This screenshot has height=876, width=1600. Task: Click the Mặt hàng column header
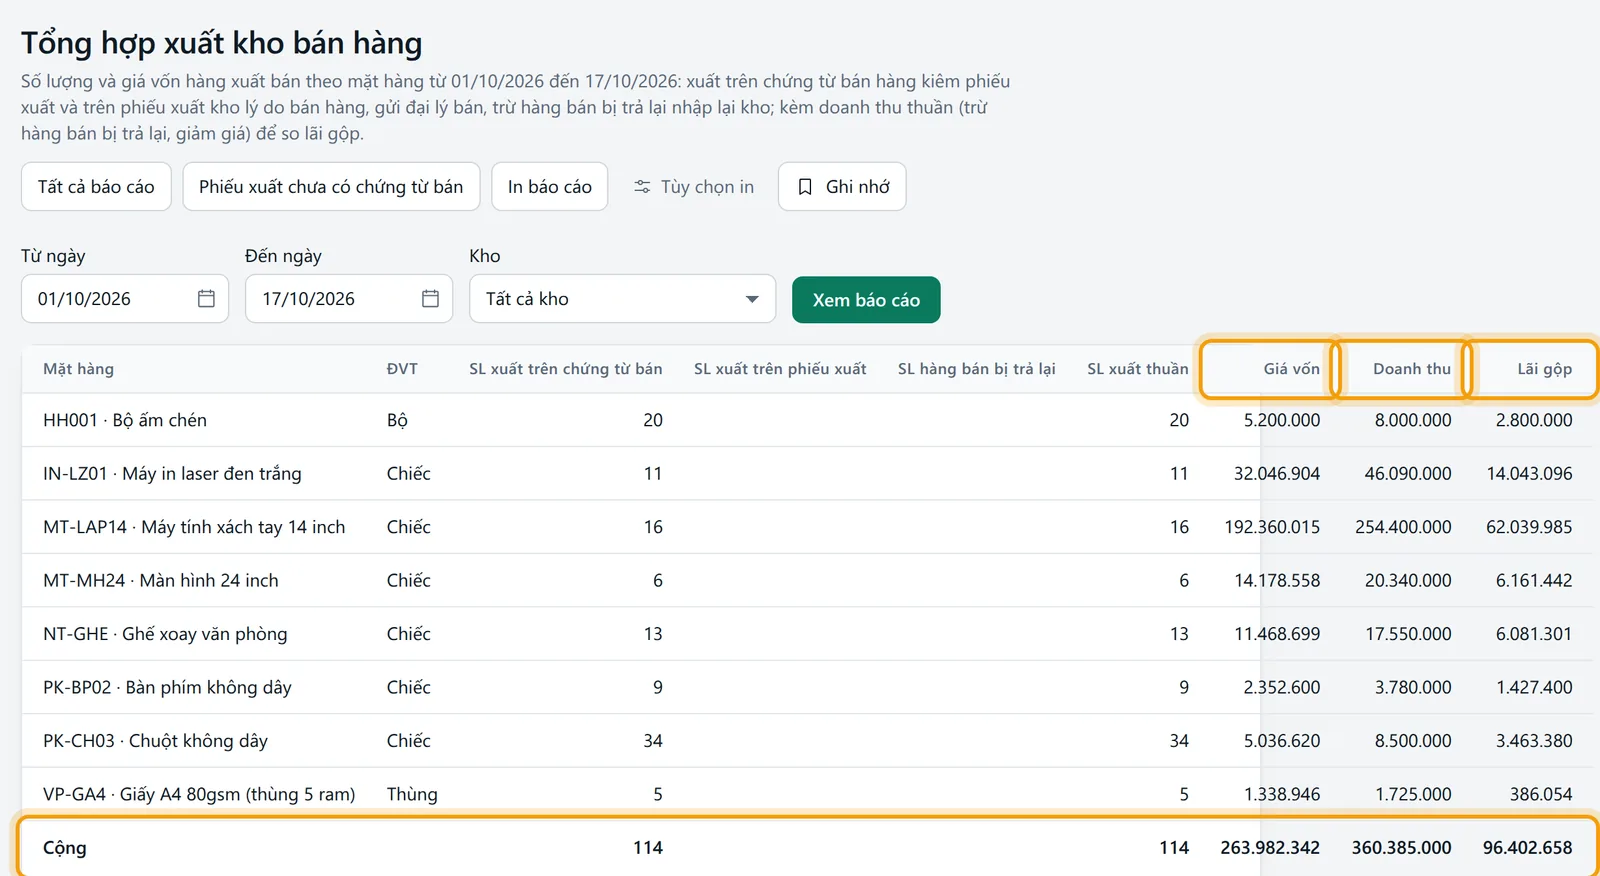tap(78, 369)
